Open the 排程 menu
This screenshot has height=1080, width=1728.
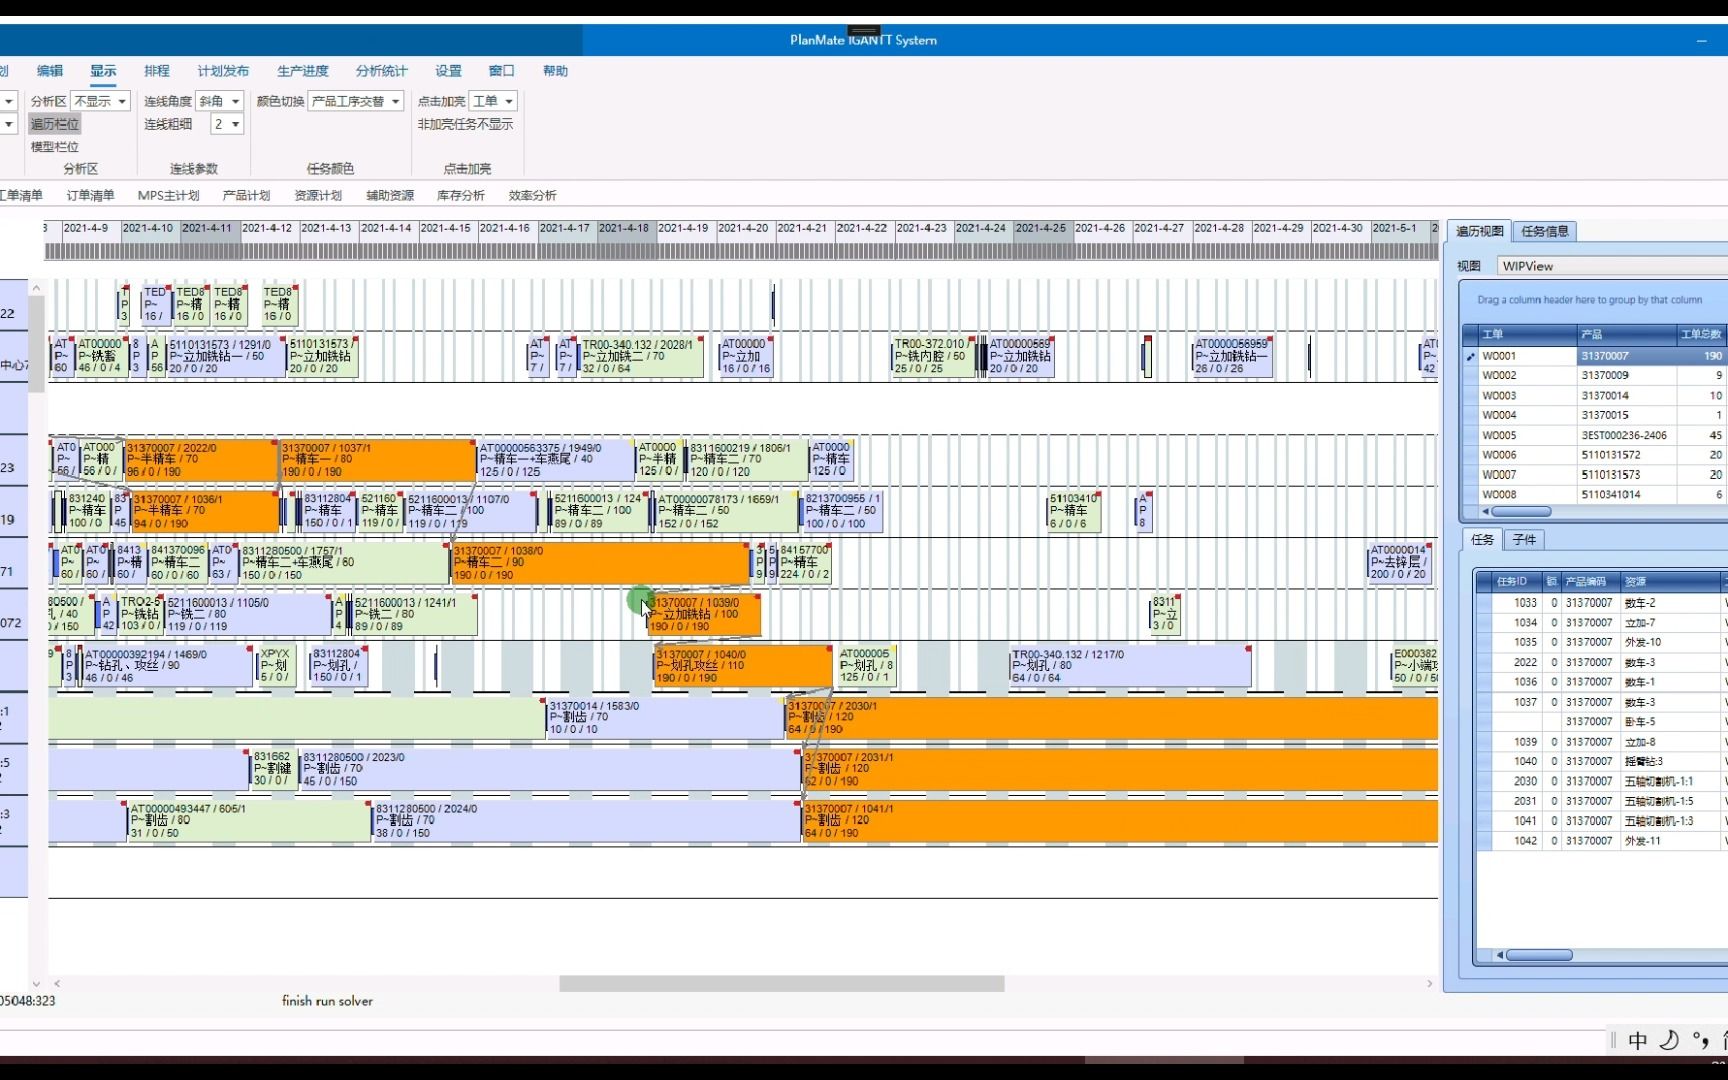coord(157,71)
